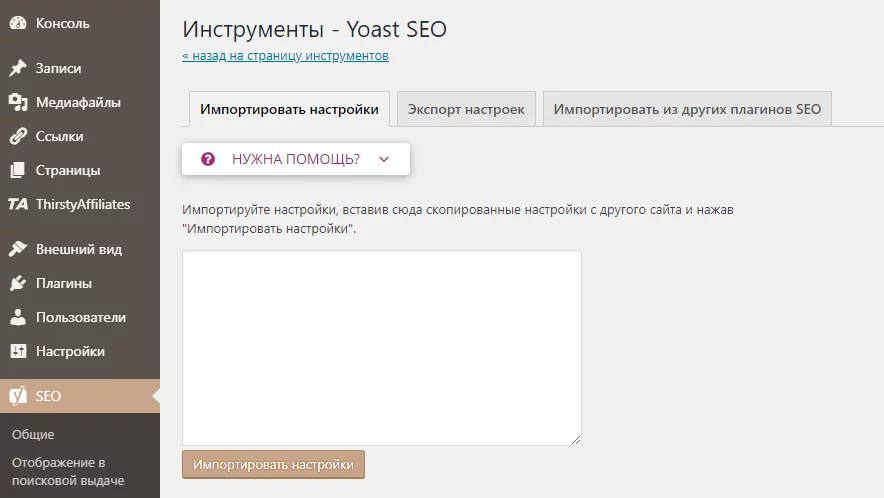Open the НУЖНА ПОМОЩЬ? help panel
This screenshot has height=498, width=884.
pos(296,159)
